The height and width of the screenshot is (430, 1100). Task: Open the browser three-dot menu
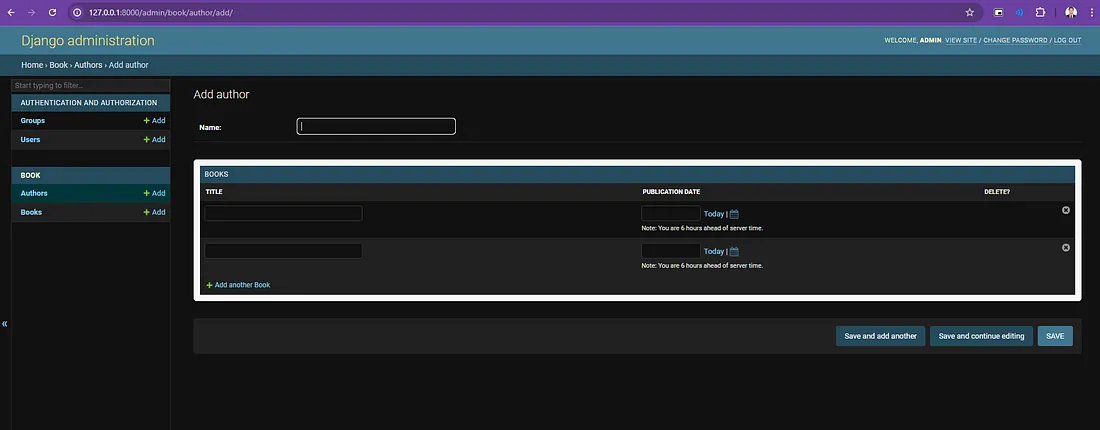coord(1091,13)
